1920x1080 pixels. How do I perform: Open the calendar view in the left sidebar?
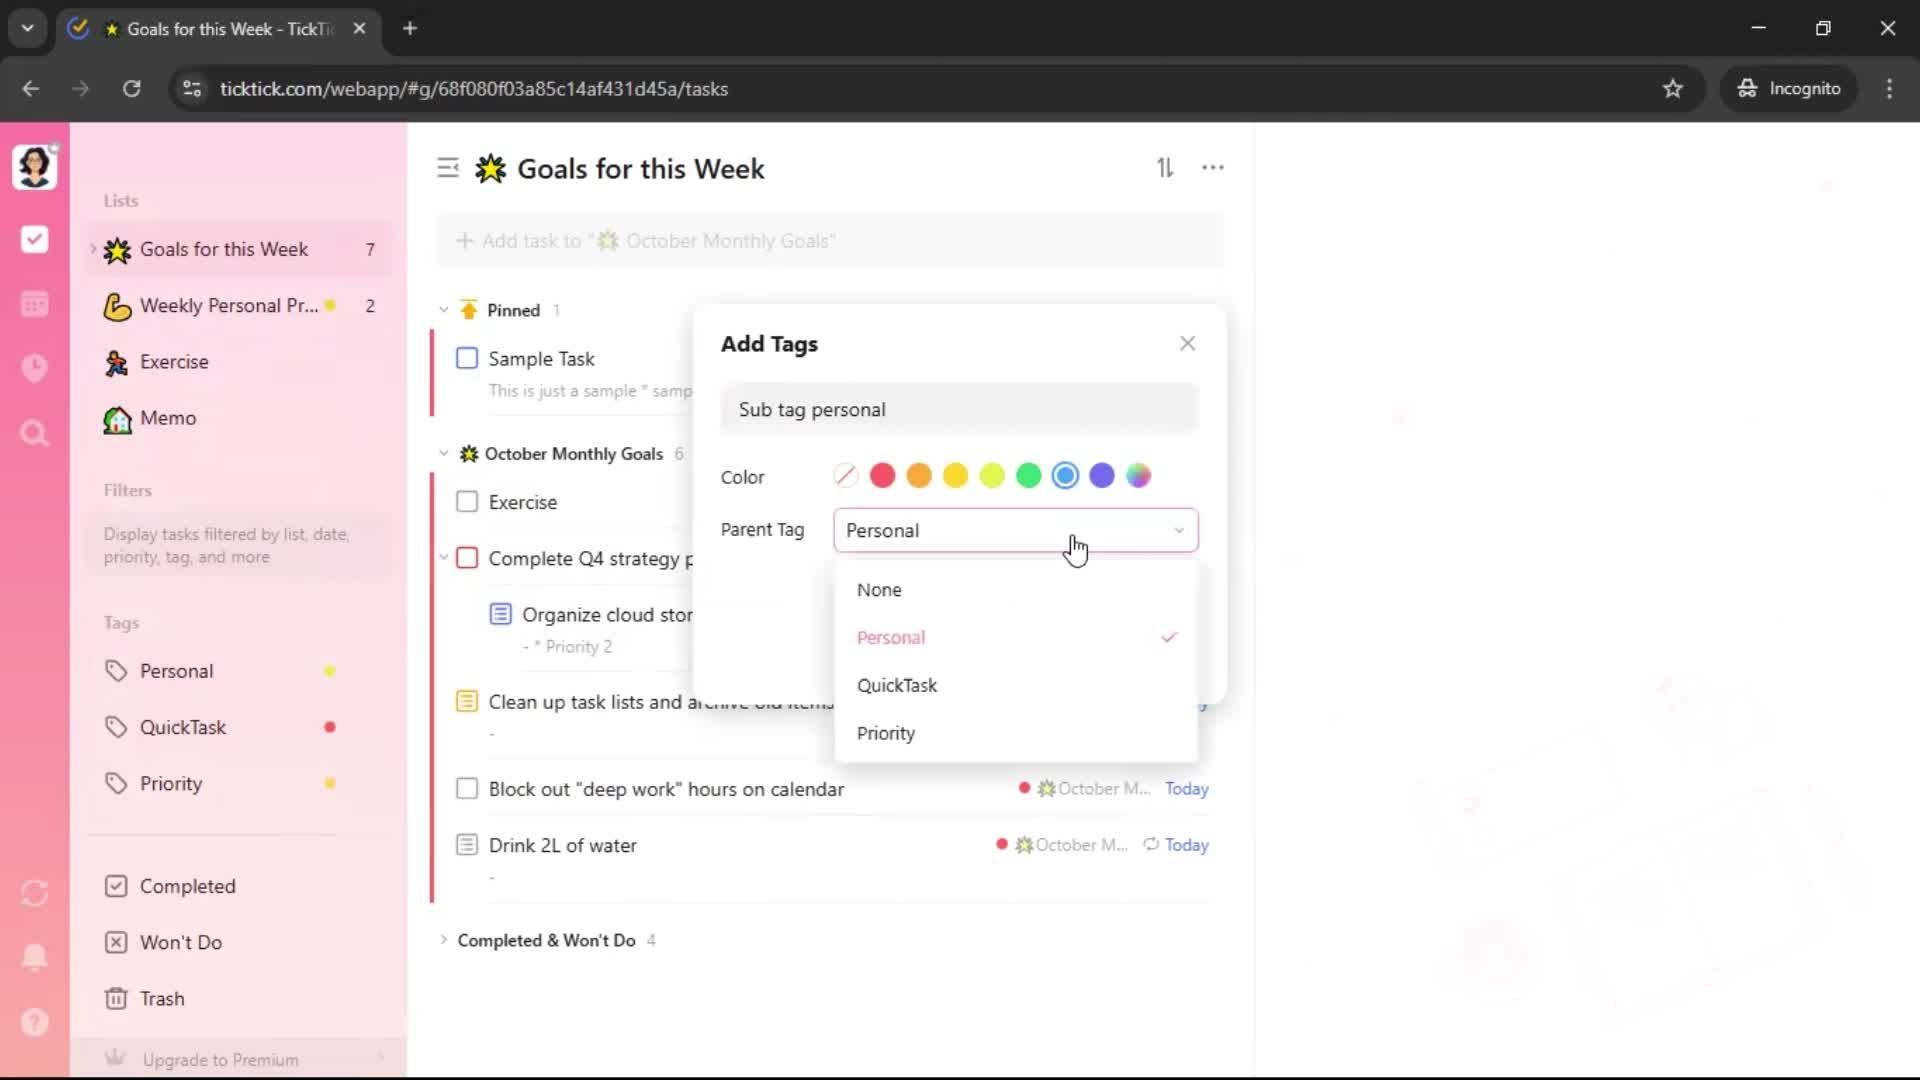click(35, 304)
